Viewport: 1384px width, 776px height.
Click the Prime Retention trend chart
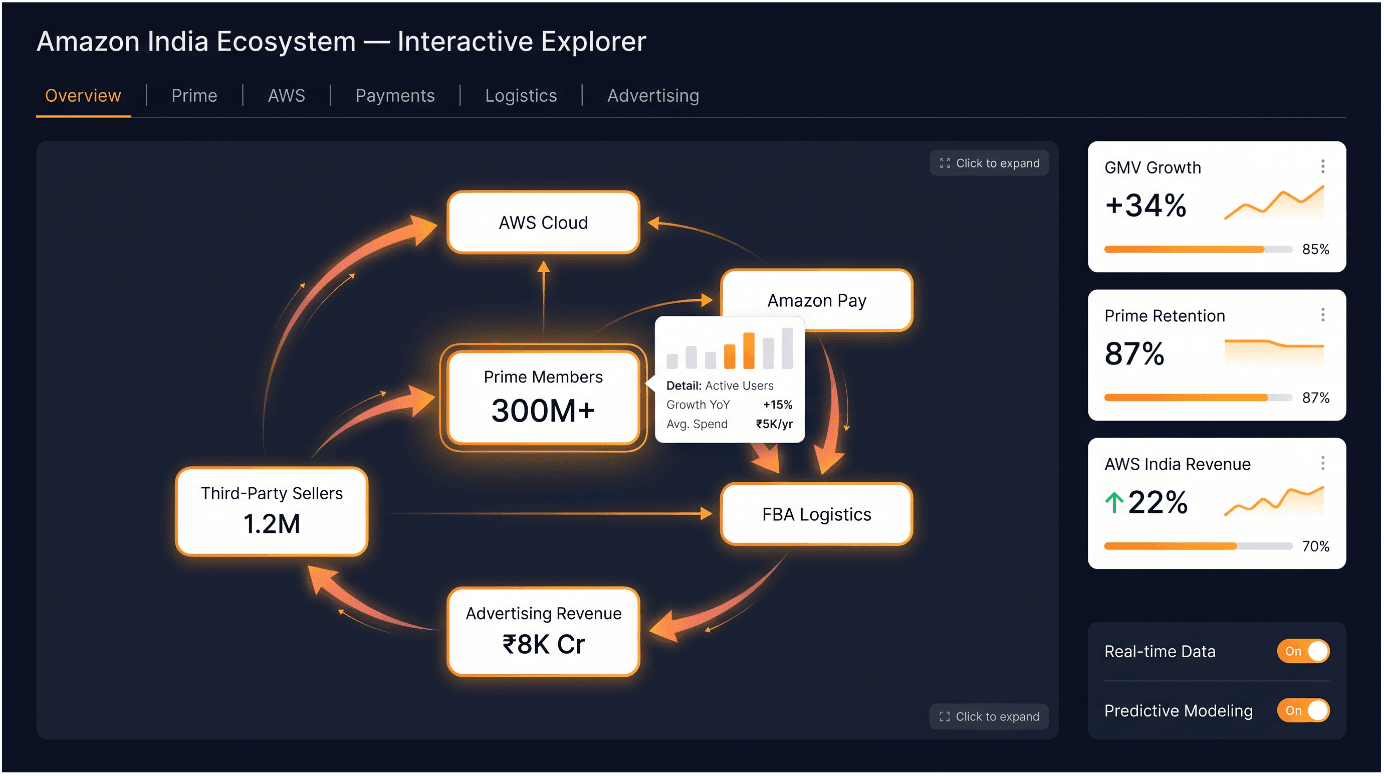click(x=1274, y=353)
